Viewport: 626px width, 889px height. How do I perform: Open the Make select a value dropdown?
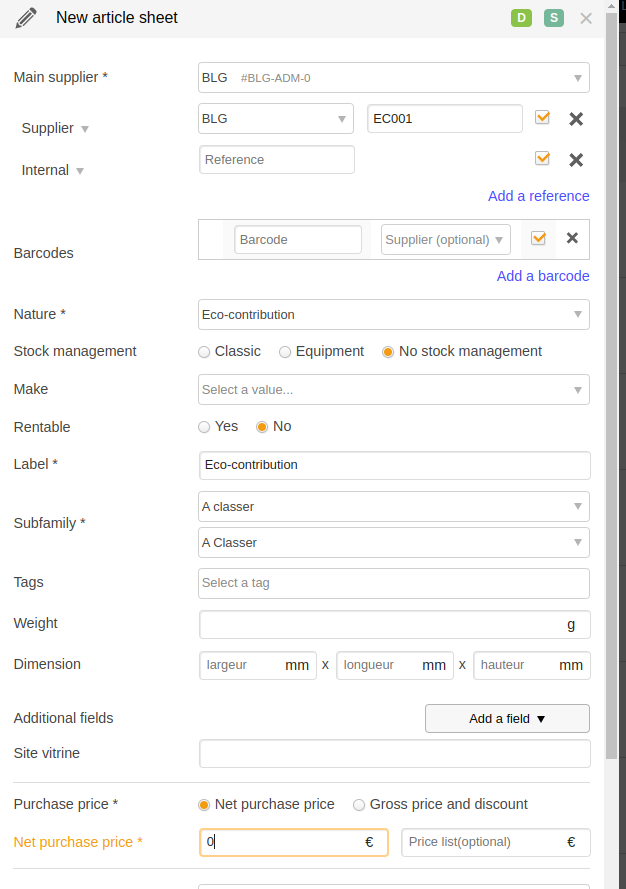394,390
